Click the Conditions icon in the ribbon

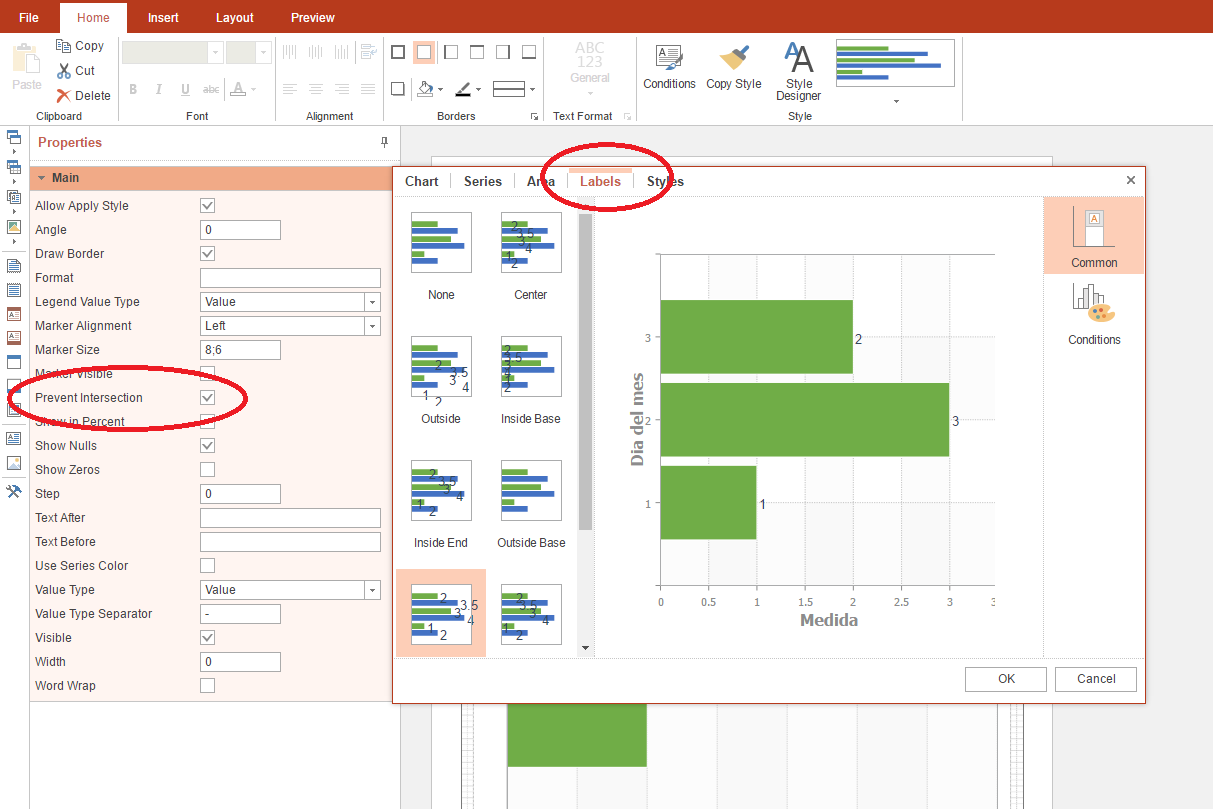(669, 57)
